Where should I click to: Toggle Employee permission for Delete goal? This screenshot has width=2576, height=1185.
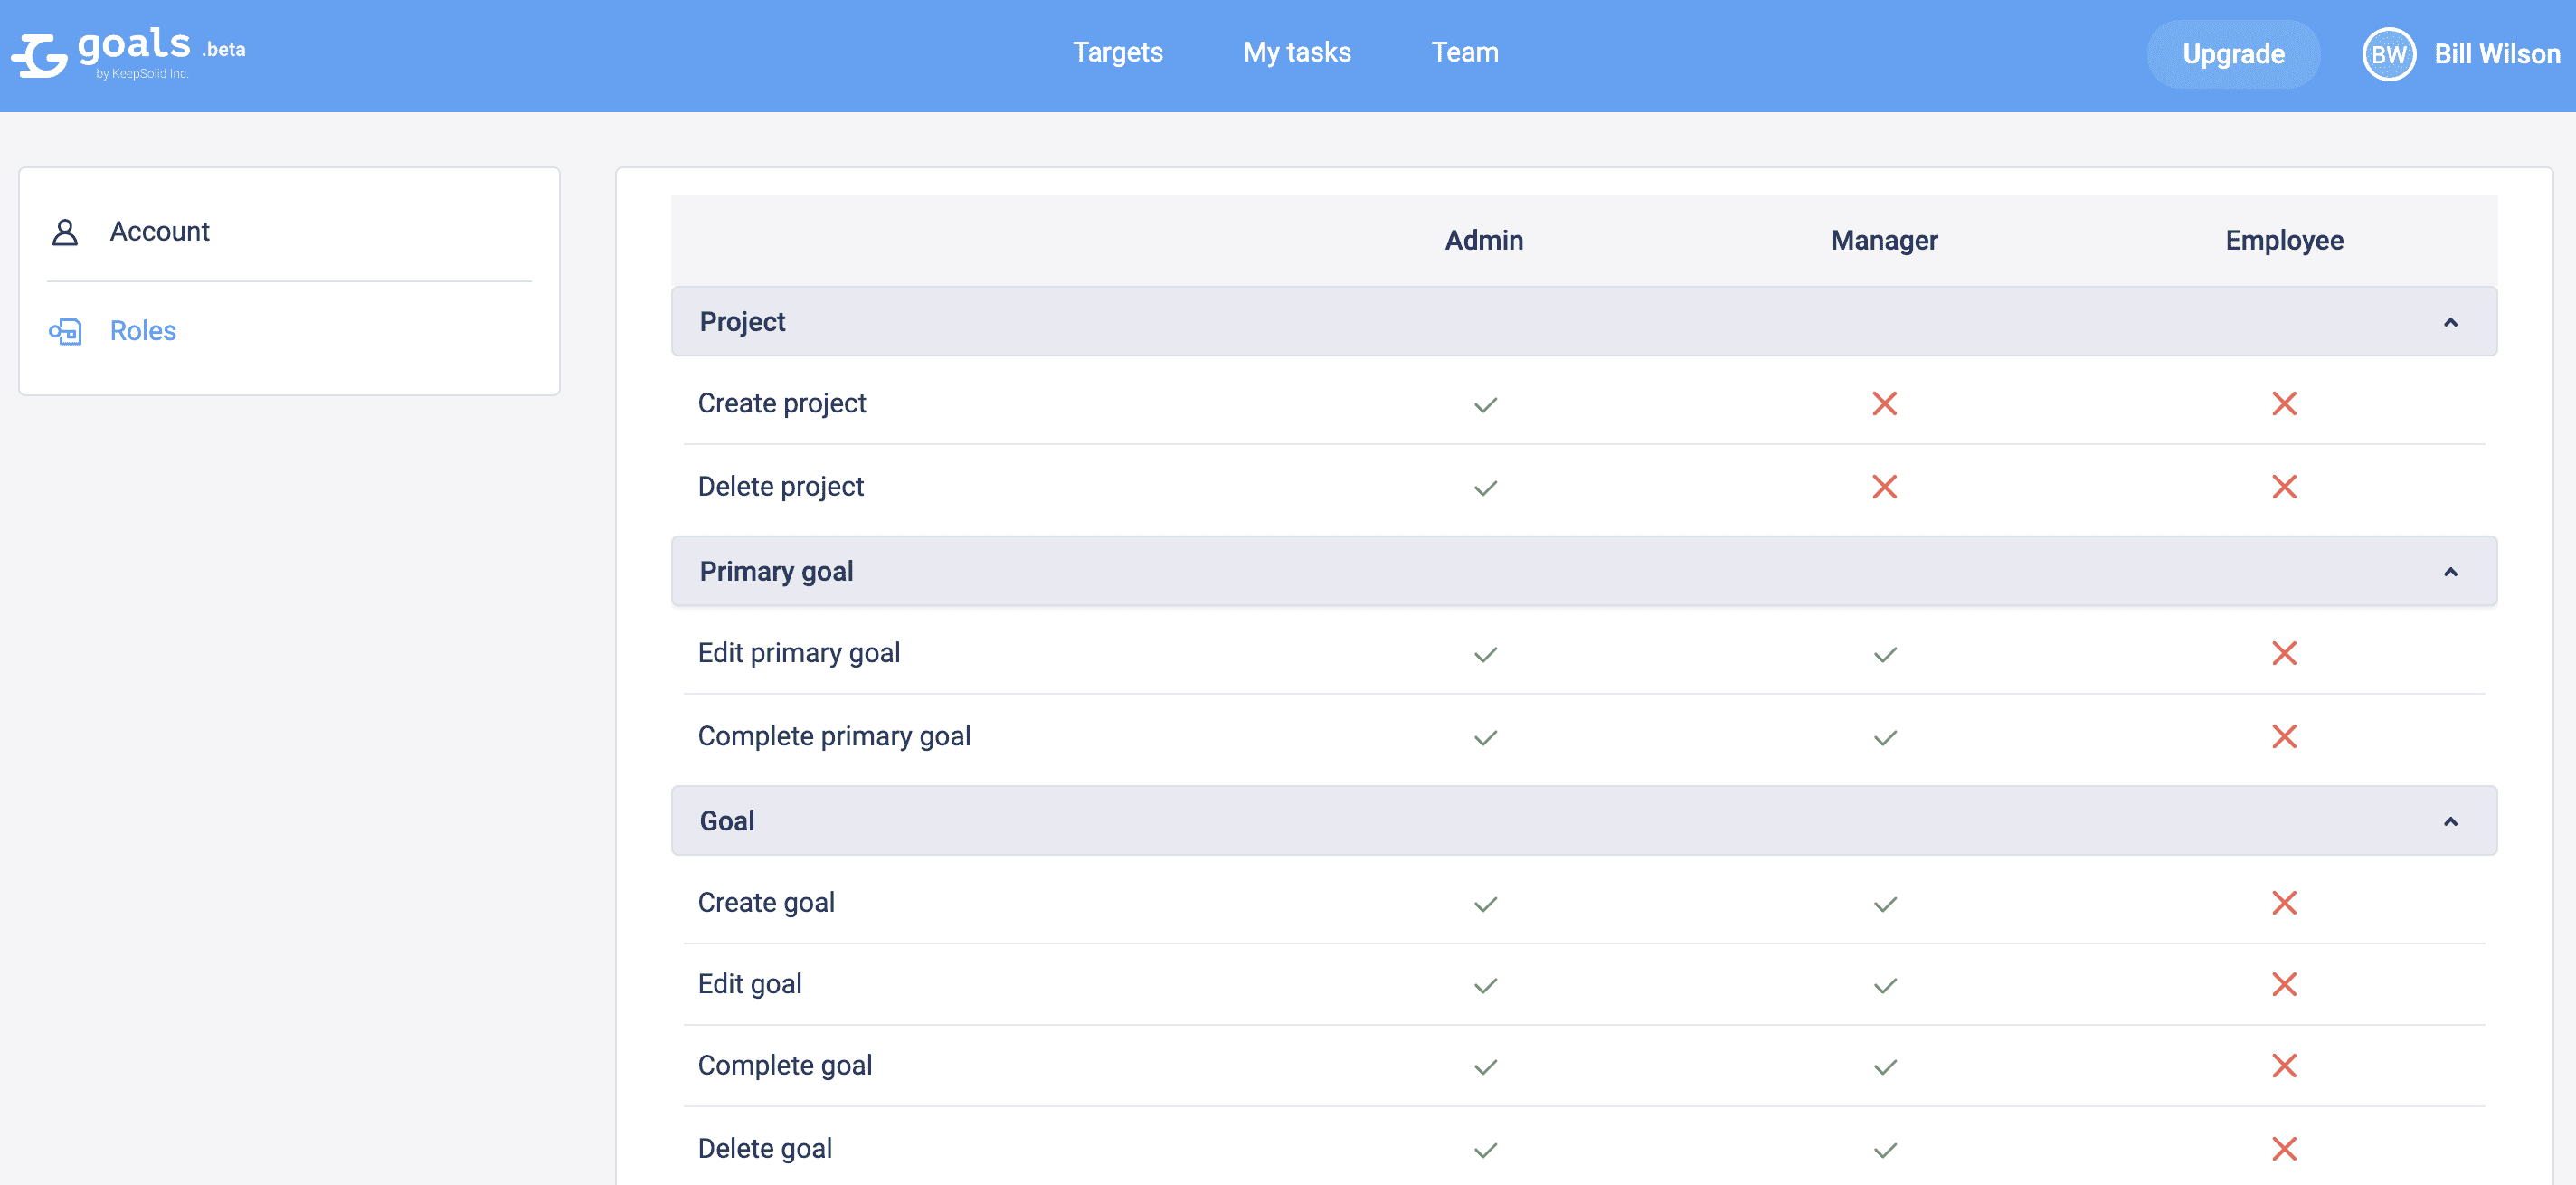pyautogui.click(x=2284, y=1149)
